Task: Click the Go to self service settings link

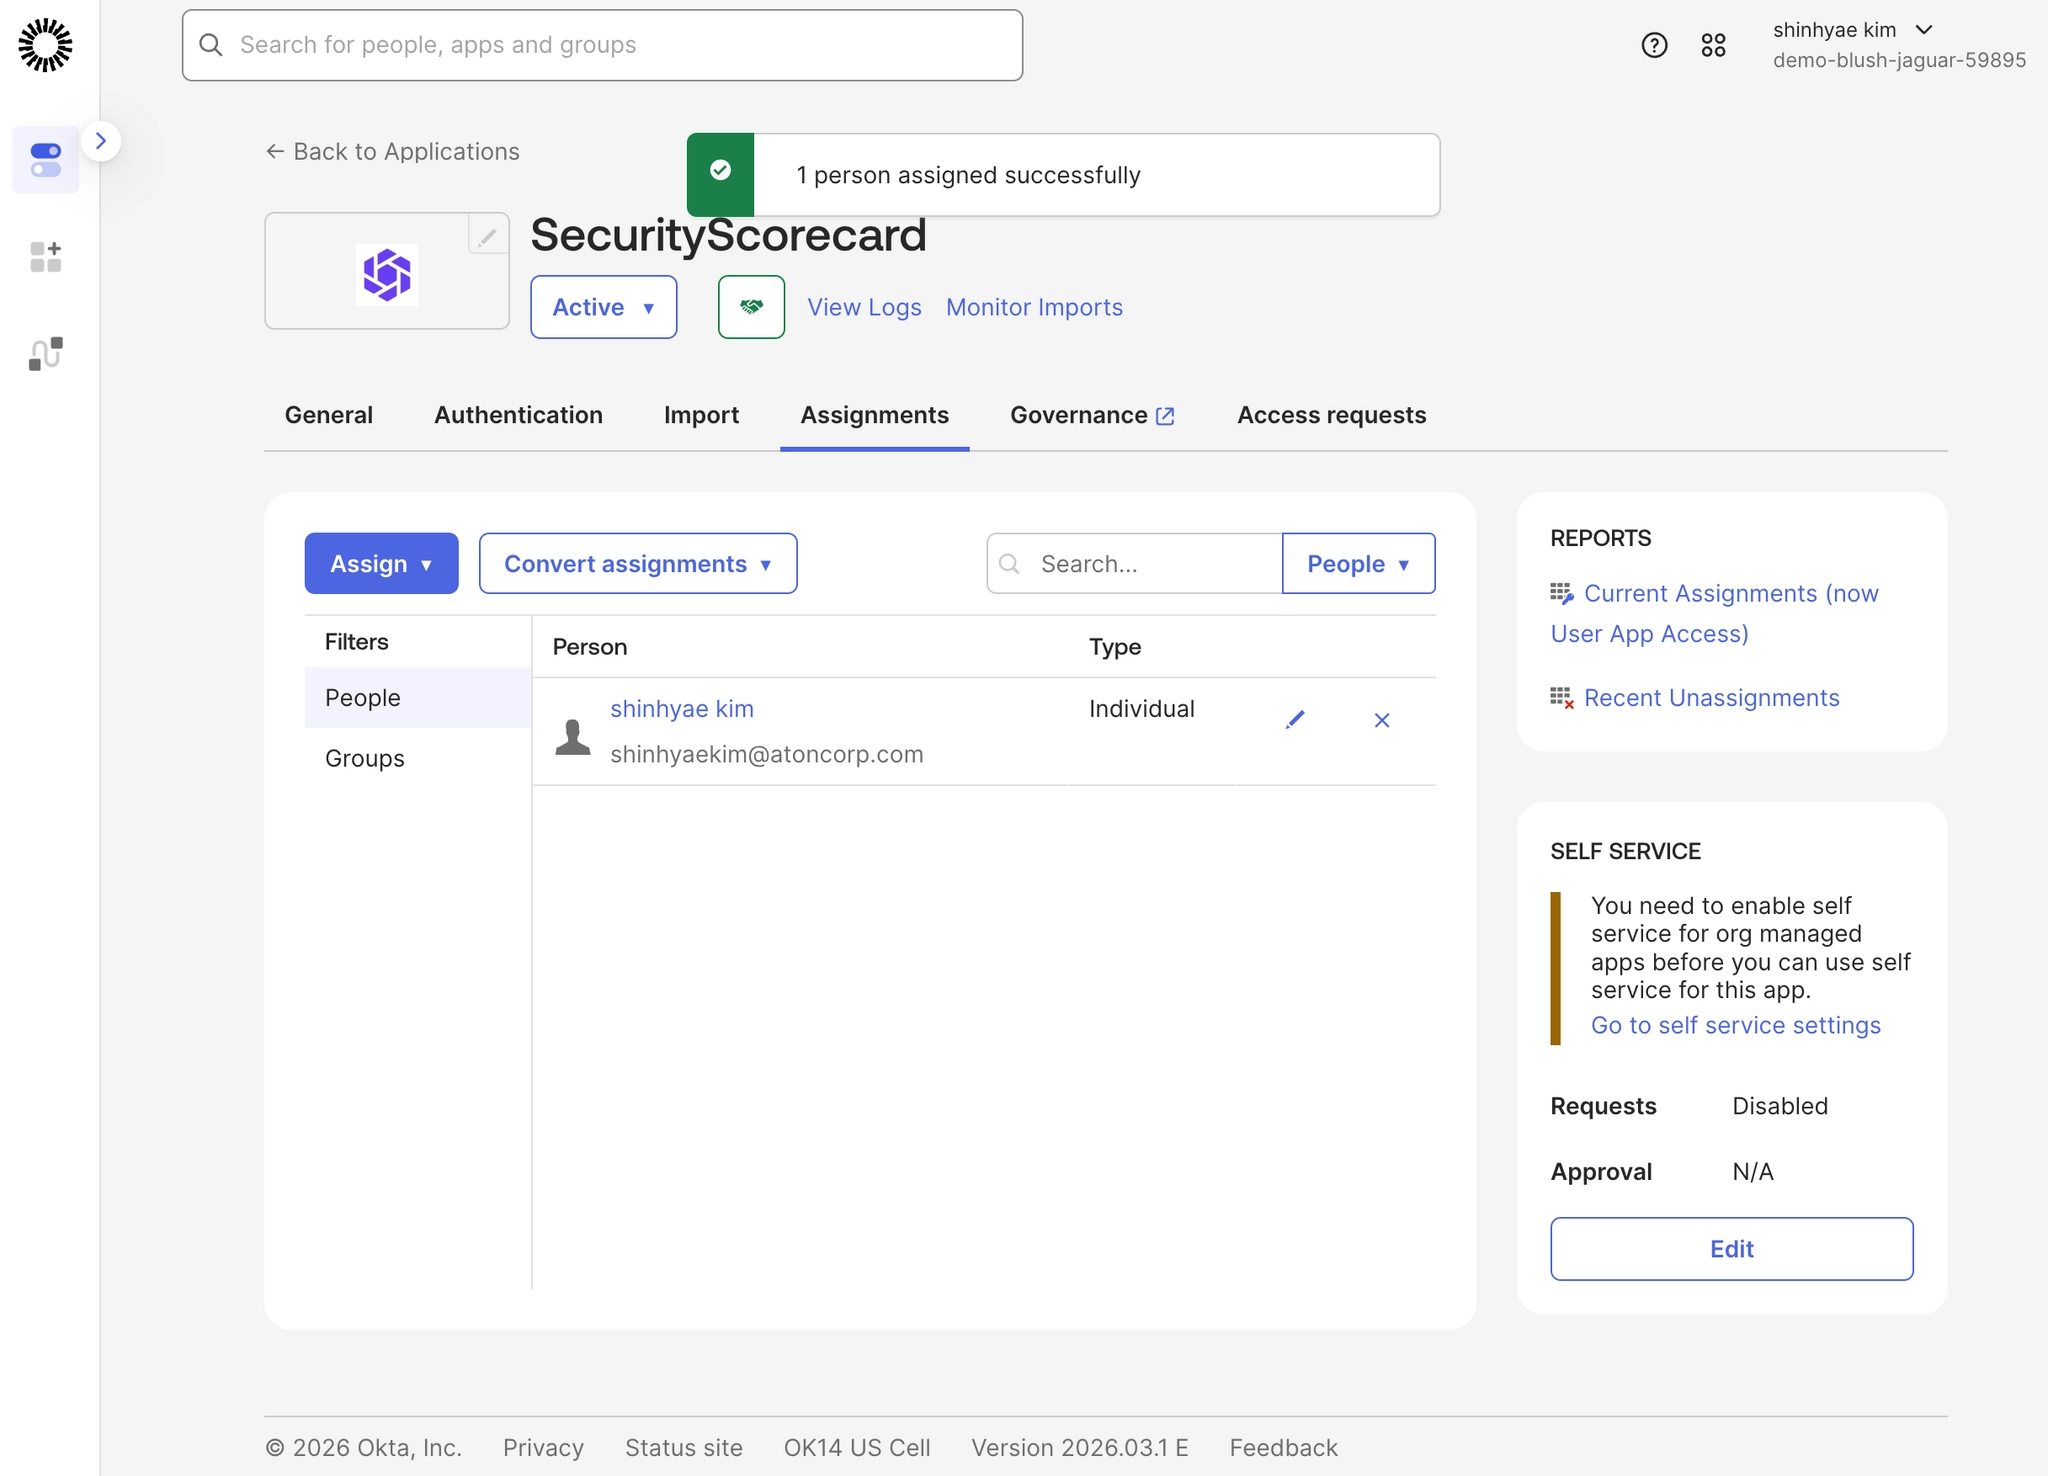Action: [x=1735, y=1025]
